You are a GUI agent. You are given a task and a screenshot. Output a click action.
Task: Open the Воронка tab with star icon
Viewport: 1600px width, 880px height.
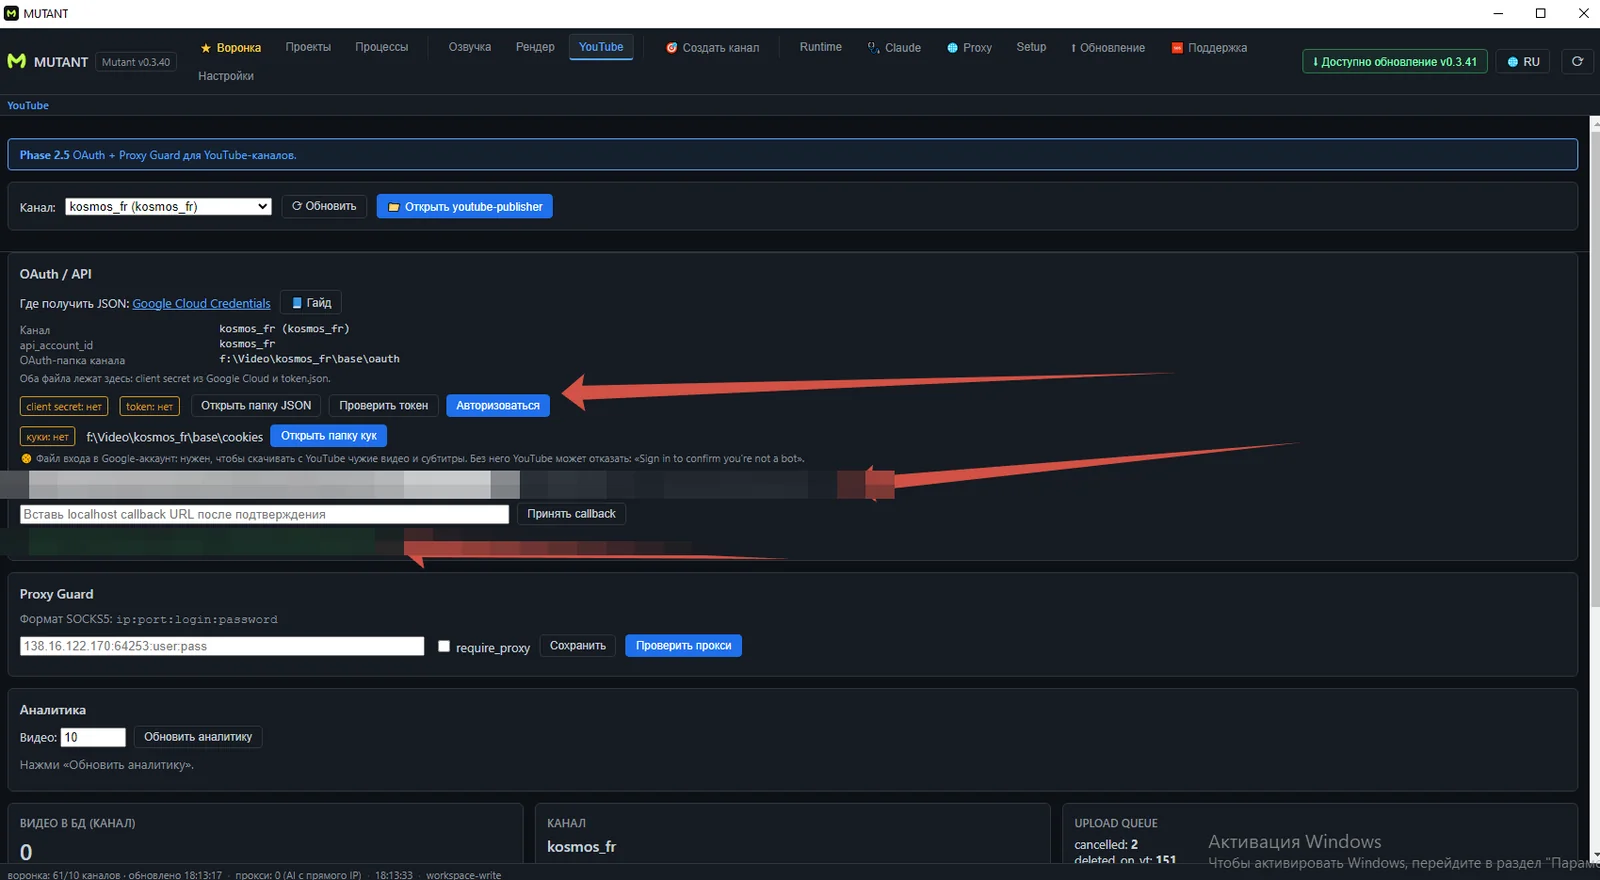pyautogui.click(x=231, y=48)
